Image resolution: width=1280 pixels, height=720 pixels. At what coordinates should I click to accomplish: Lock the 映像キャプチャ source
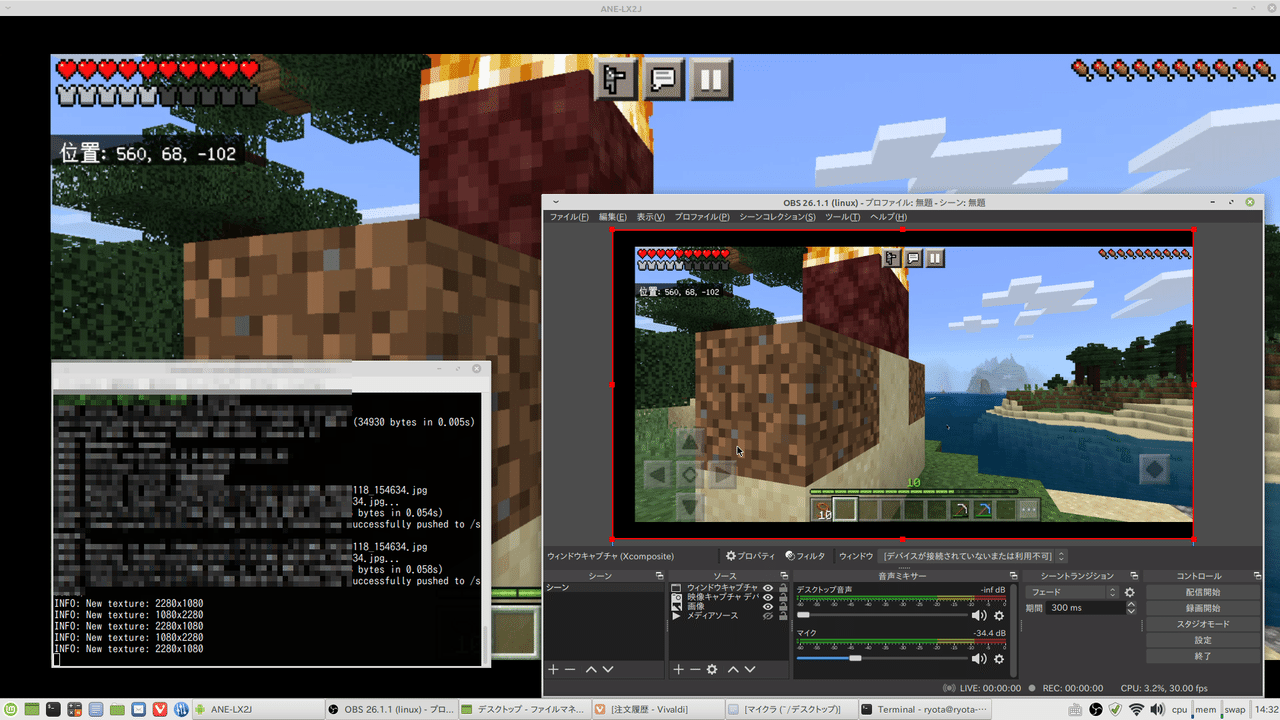(x=783, y=597)
